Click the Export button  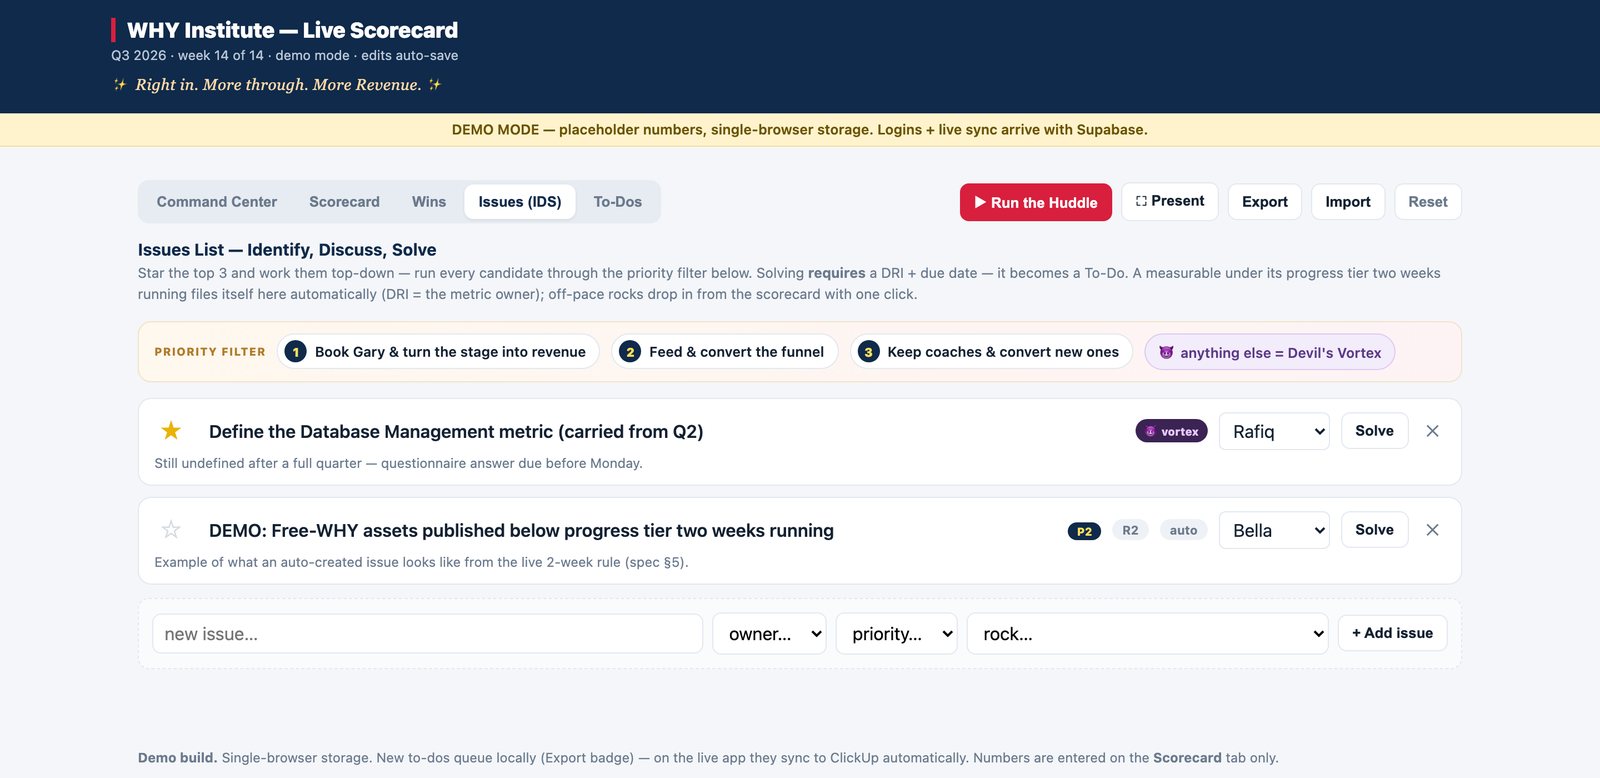pyautogui.click(x=1265, y=202)
